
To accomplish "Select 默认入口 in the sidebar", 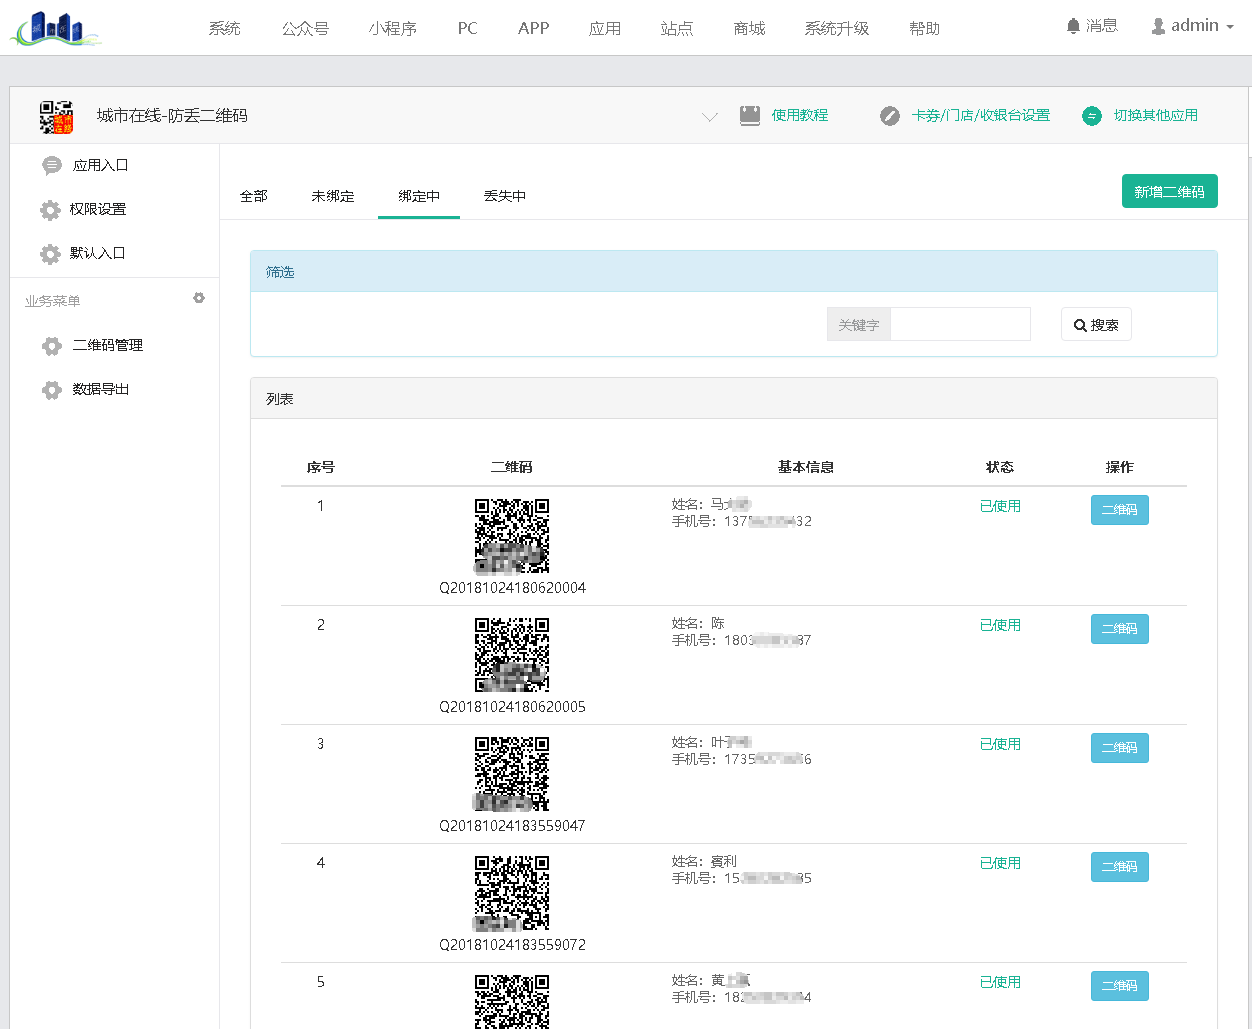I will (x=98, y=253).
